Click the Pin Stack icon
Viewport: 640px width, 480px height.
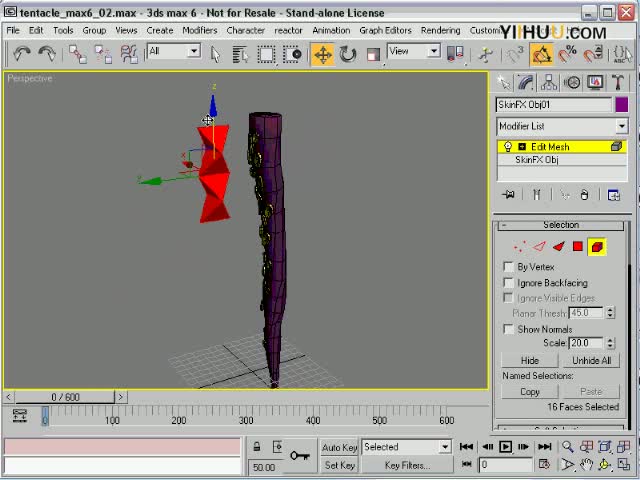click(509, 195)
